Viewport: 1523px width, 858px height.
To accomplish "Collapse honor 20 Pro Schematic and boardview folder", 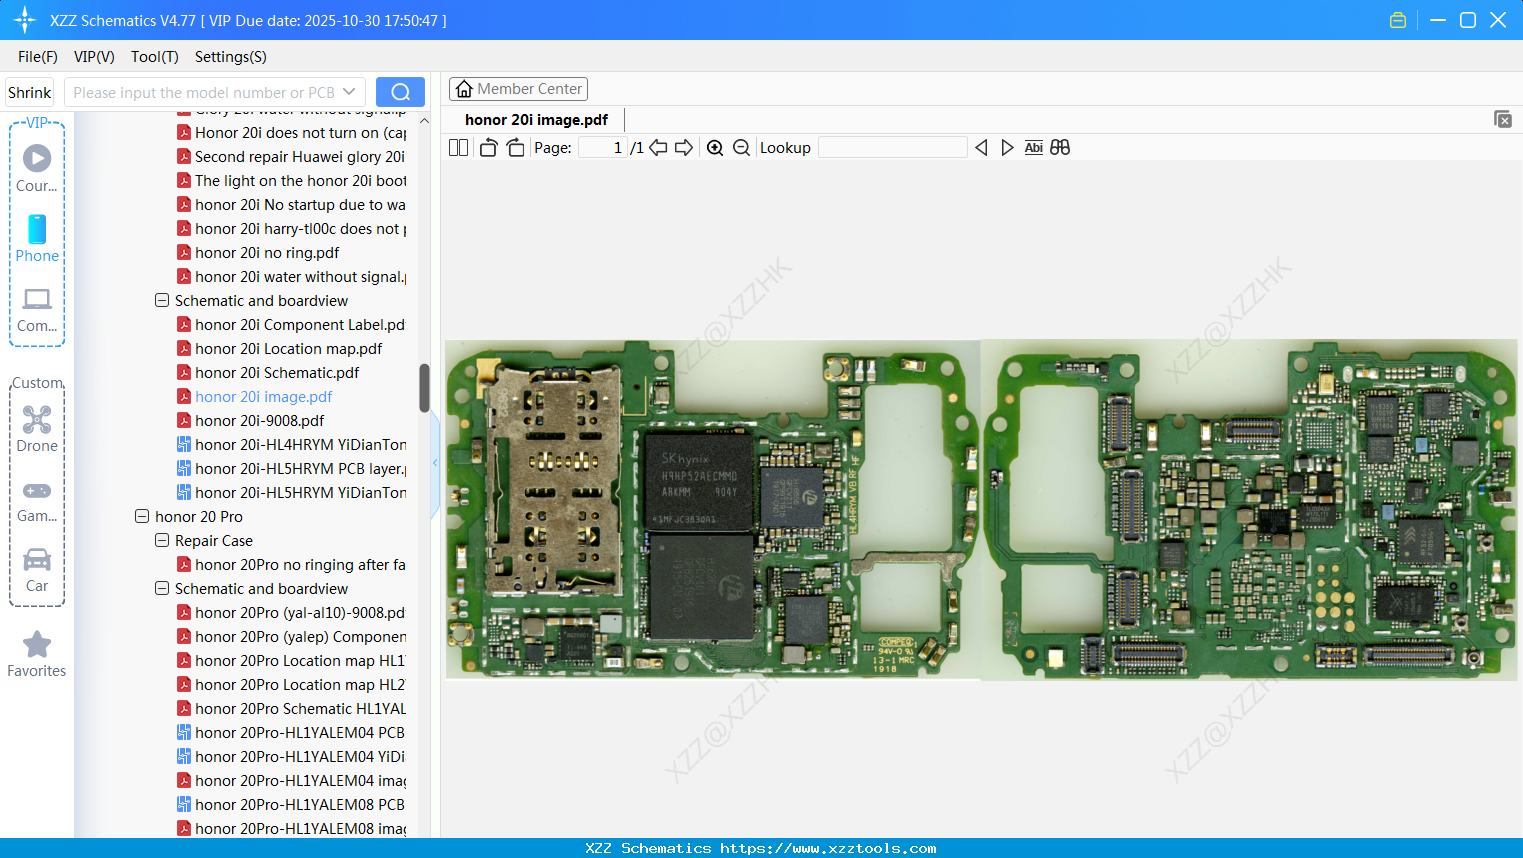I will [162, 588].
